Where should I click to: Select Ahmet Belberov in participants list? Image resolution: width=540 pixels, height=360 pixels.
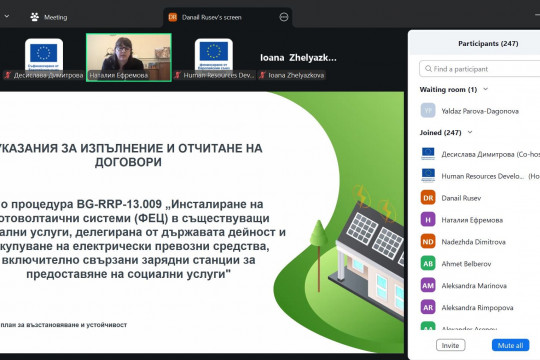pos(479,264)
